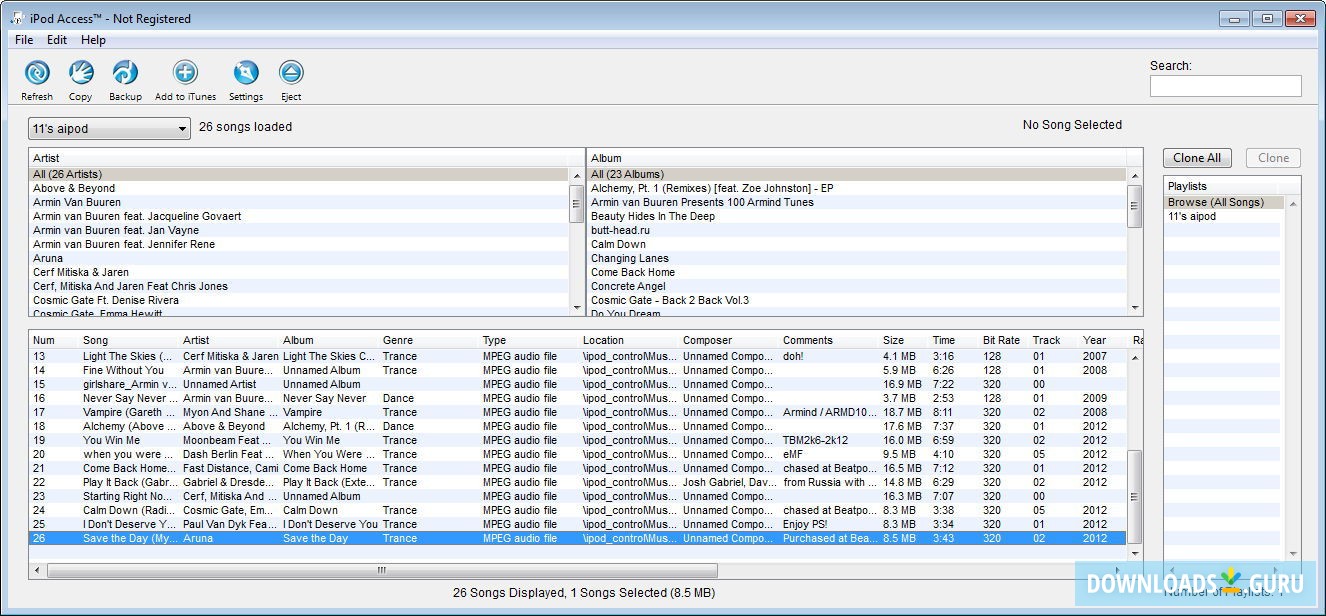Open the Edit menu
This screenshot has width=1326, height=616.
[57, 40]
